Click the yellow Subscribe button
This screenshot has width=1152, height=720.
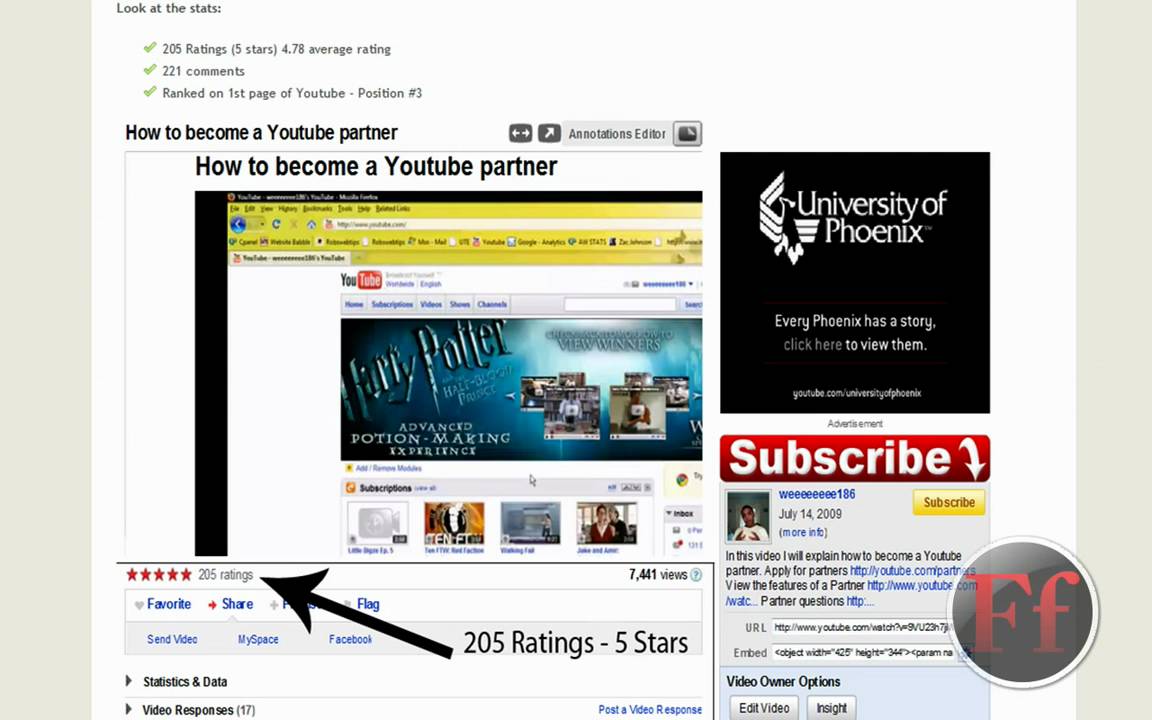point(948,503)
